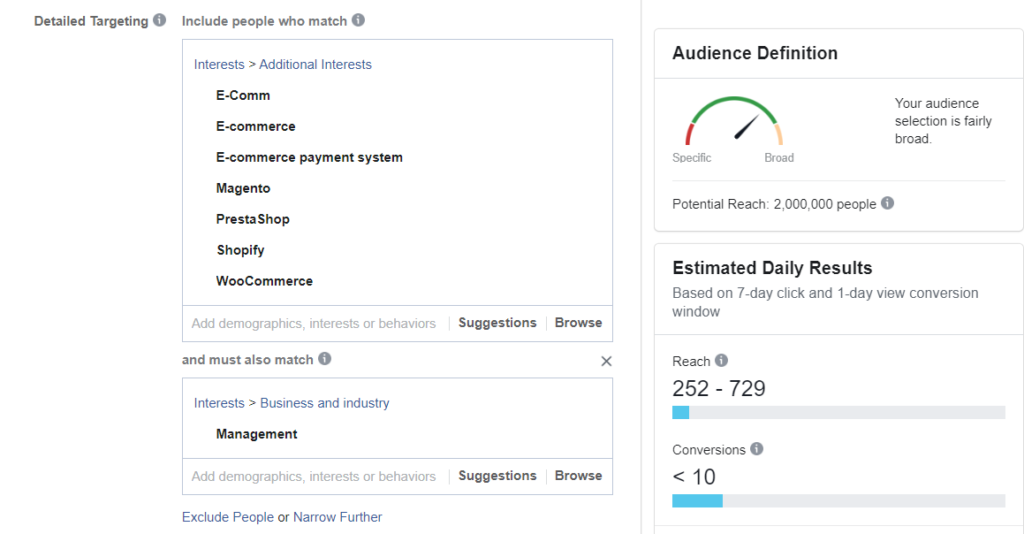Open Browse in the first targeting box
Image resolution: width=1024 pixels, height=534 pixels.
click(578, 322)
